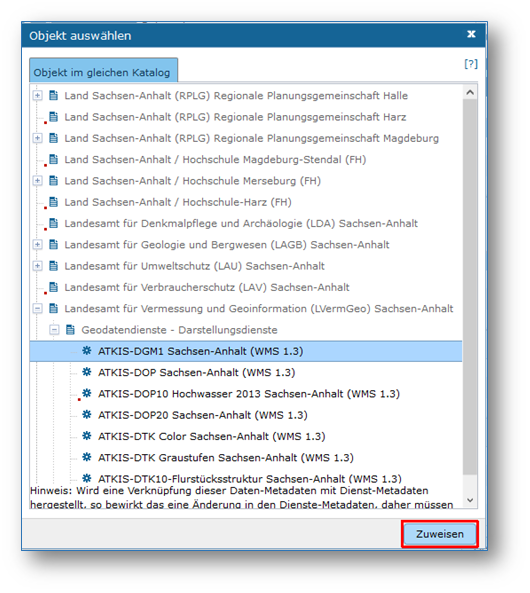Select 'ATKIS-DTK10-Flurstücksstruktur Sachsen-Anhalt' row
Screen dimensions: 530x593
(246, 478)
